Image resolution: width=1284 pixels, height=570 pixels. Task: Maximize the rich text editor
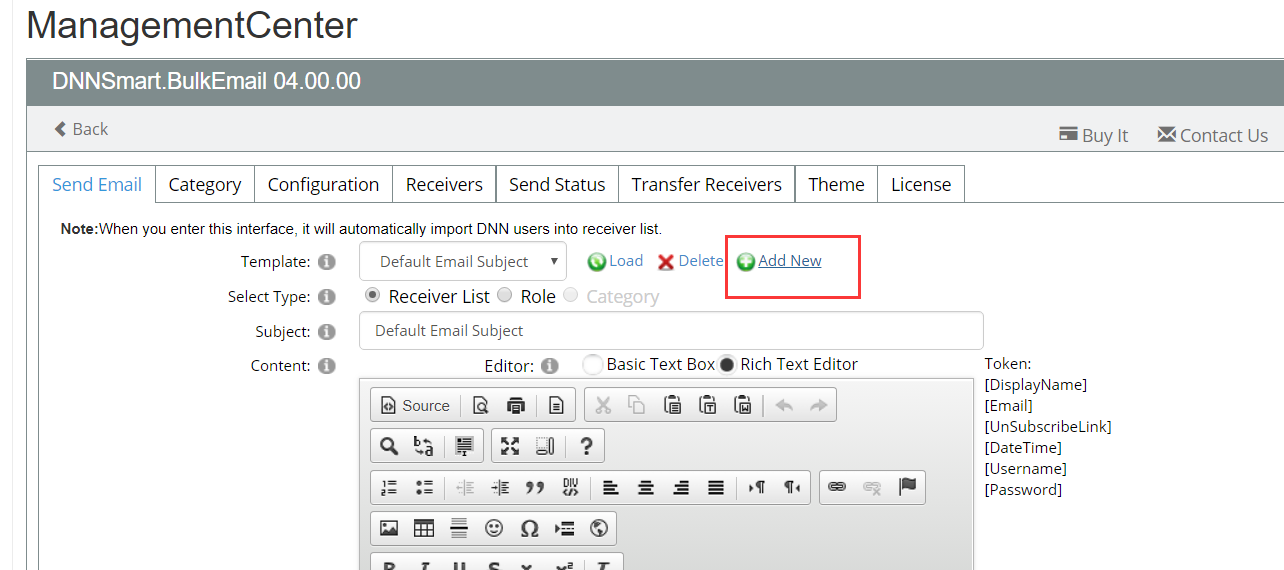(x=510, y=446)
